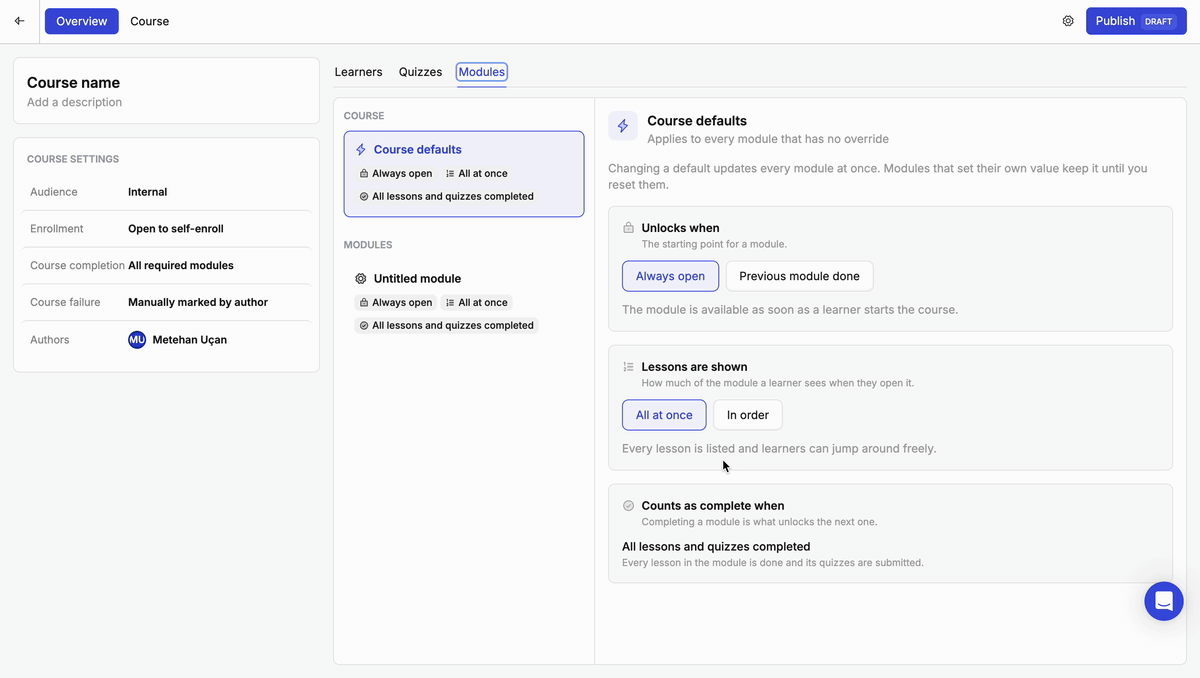Click Always open chip under Untitled module

click(396, 303)
